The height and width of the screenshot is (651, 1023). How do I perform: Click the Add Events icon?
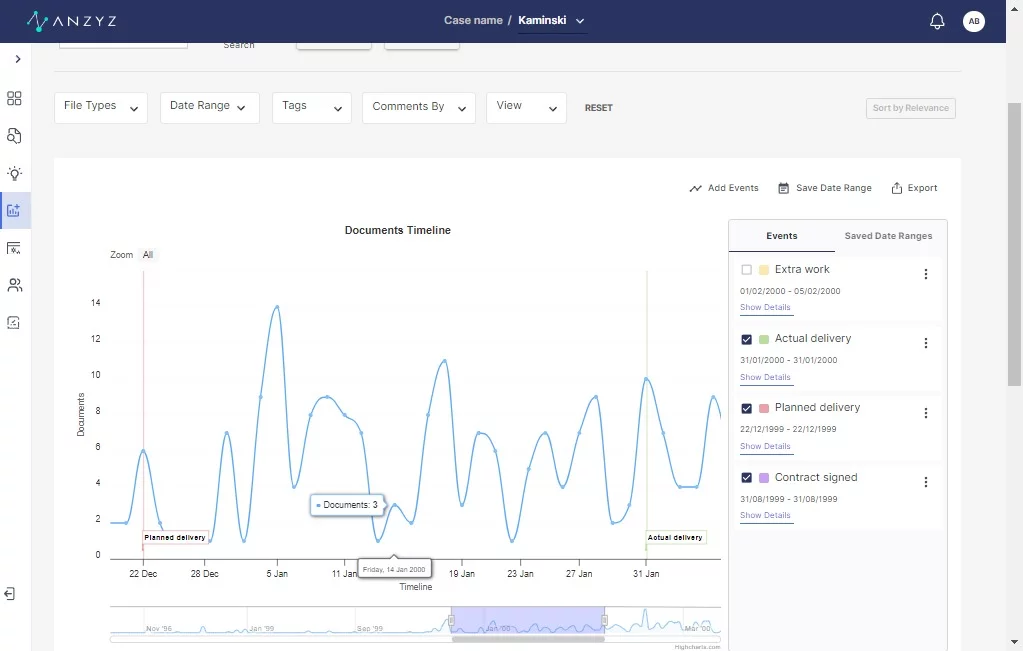click(x=695, y=188)
